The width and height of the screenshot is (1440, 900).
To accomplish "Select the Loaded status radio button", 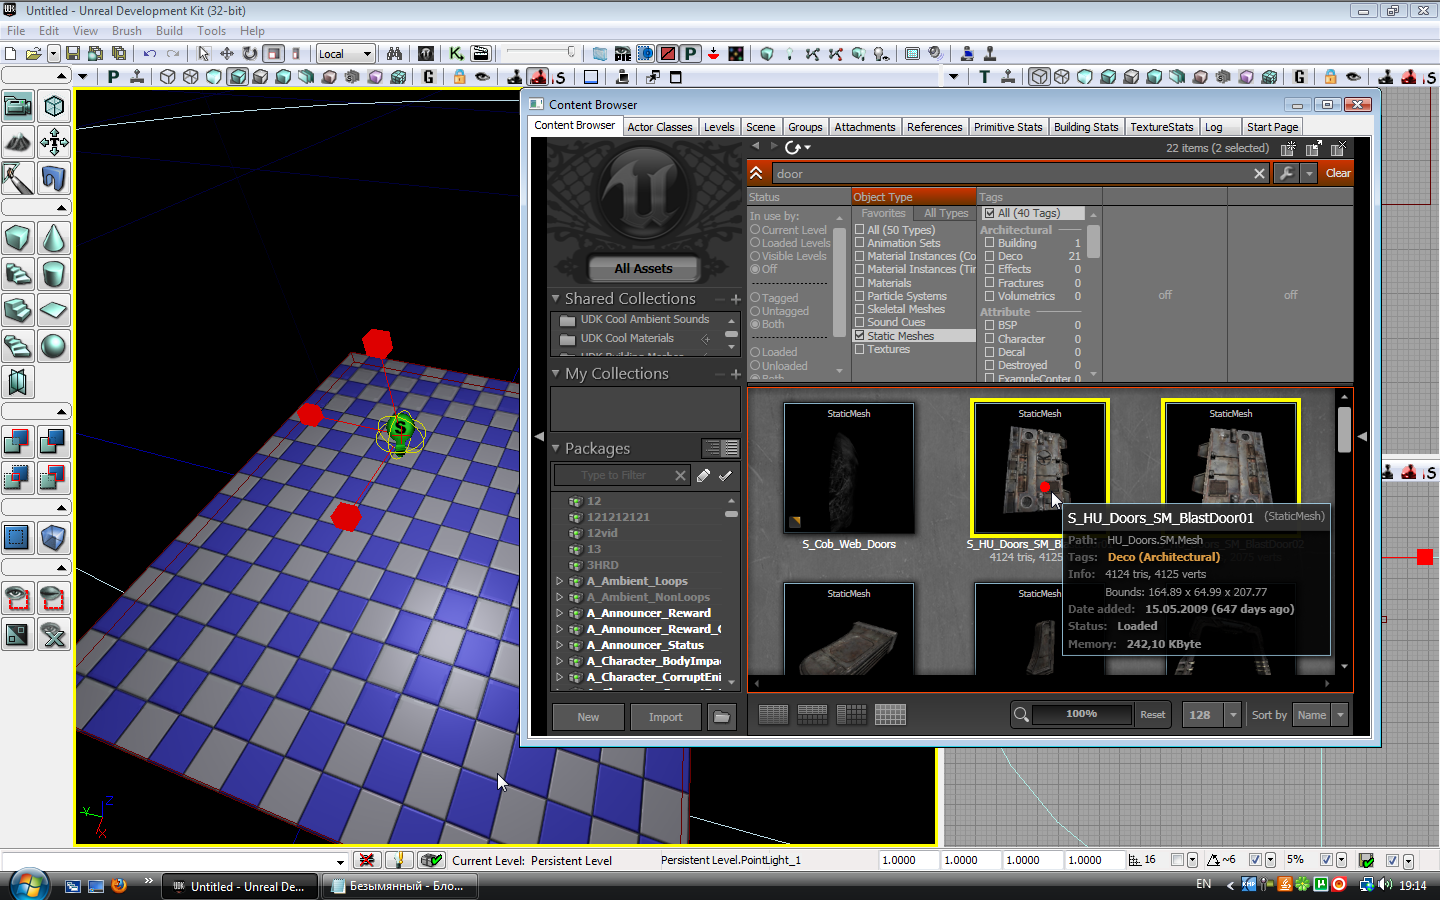I will click(756, 352).
